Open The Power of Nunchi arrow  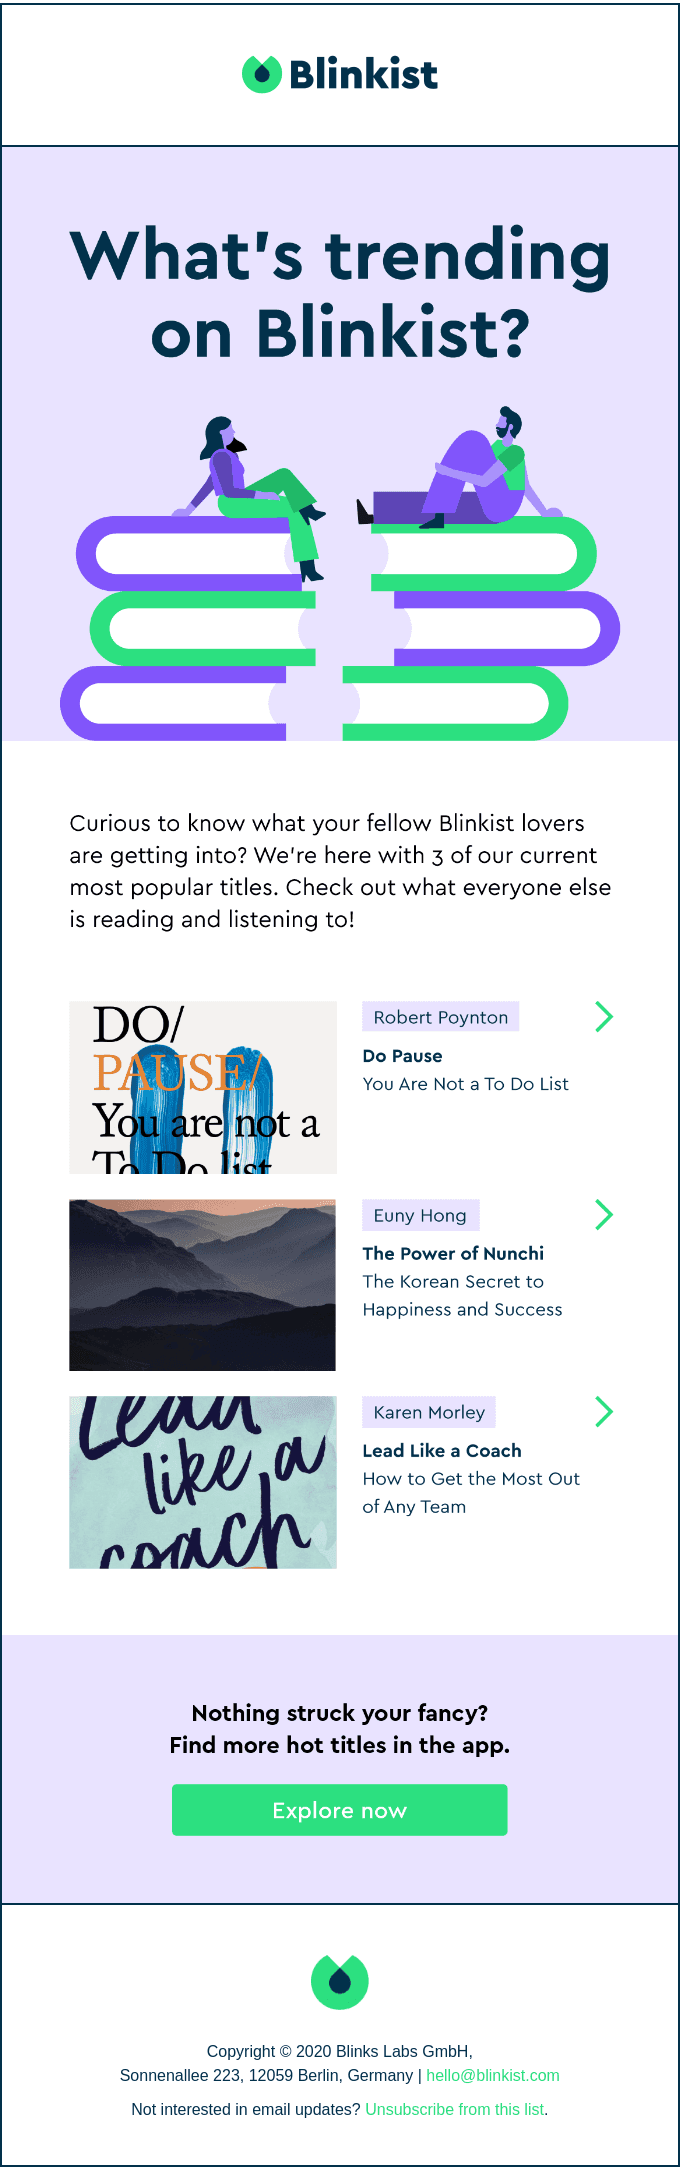point(603,1214)
